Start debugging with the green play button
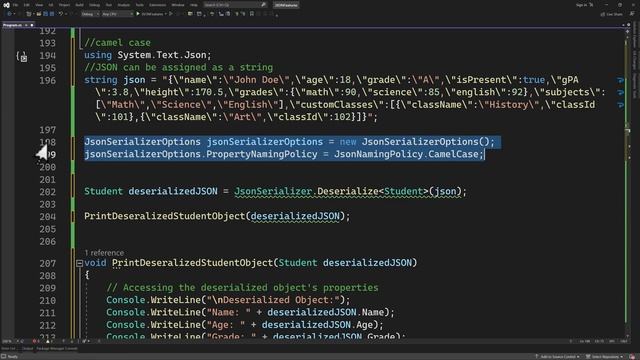640x360 pixels. point(138,14)
